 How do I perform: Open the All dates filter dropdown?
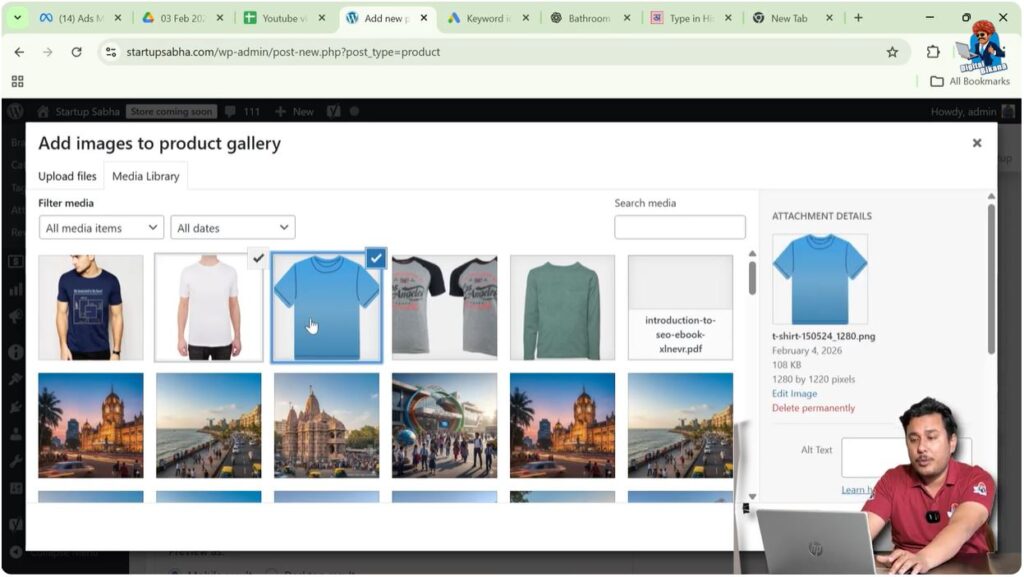click(232, 227)
